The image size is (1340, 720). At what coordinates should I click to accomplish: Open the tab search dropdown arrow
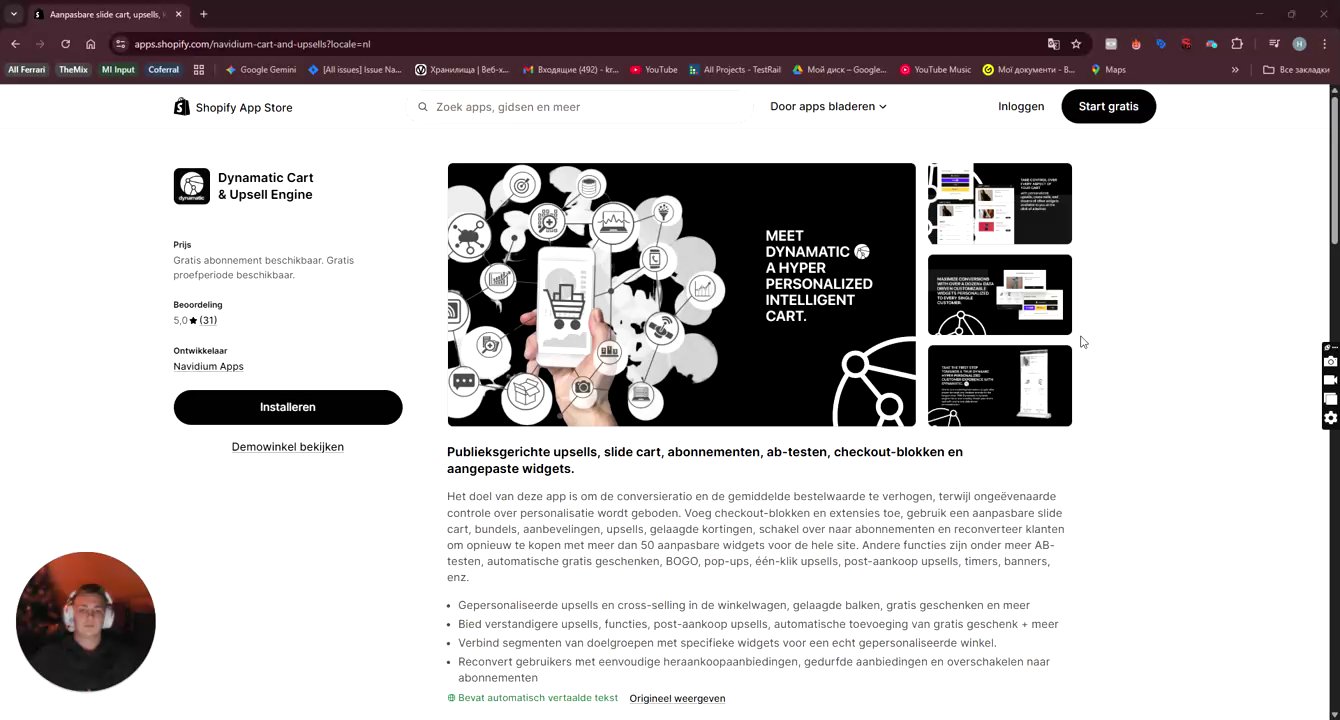13,14
